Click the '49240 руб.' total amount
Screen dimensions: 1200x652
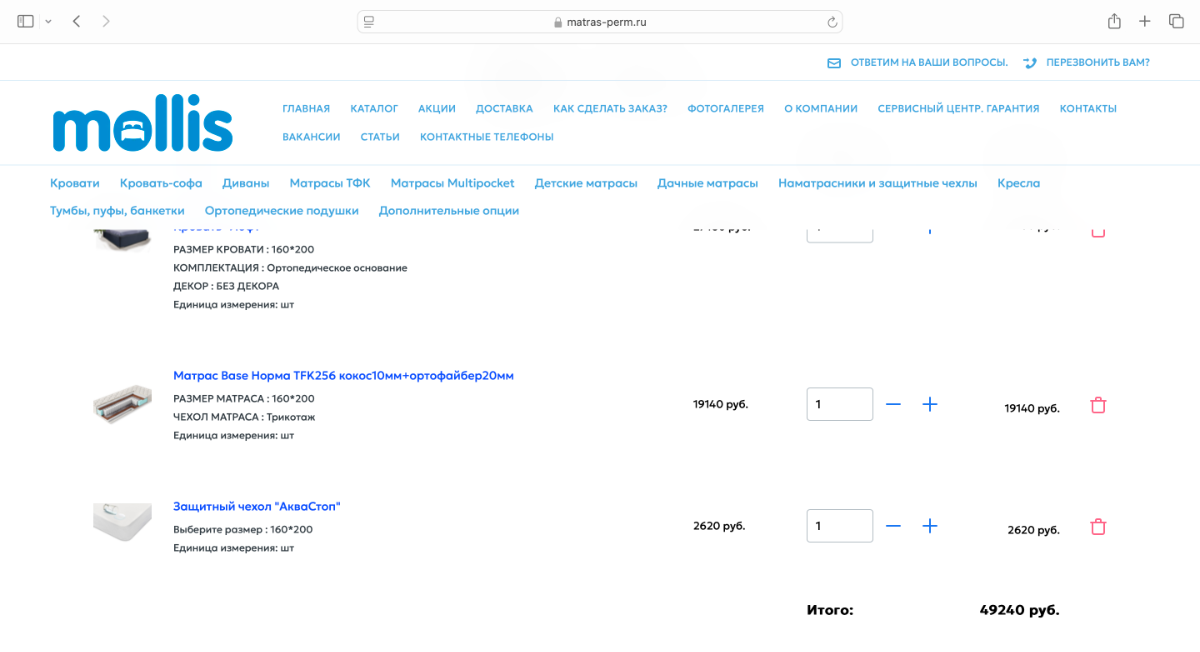tap(1019, 610)
